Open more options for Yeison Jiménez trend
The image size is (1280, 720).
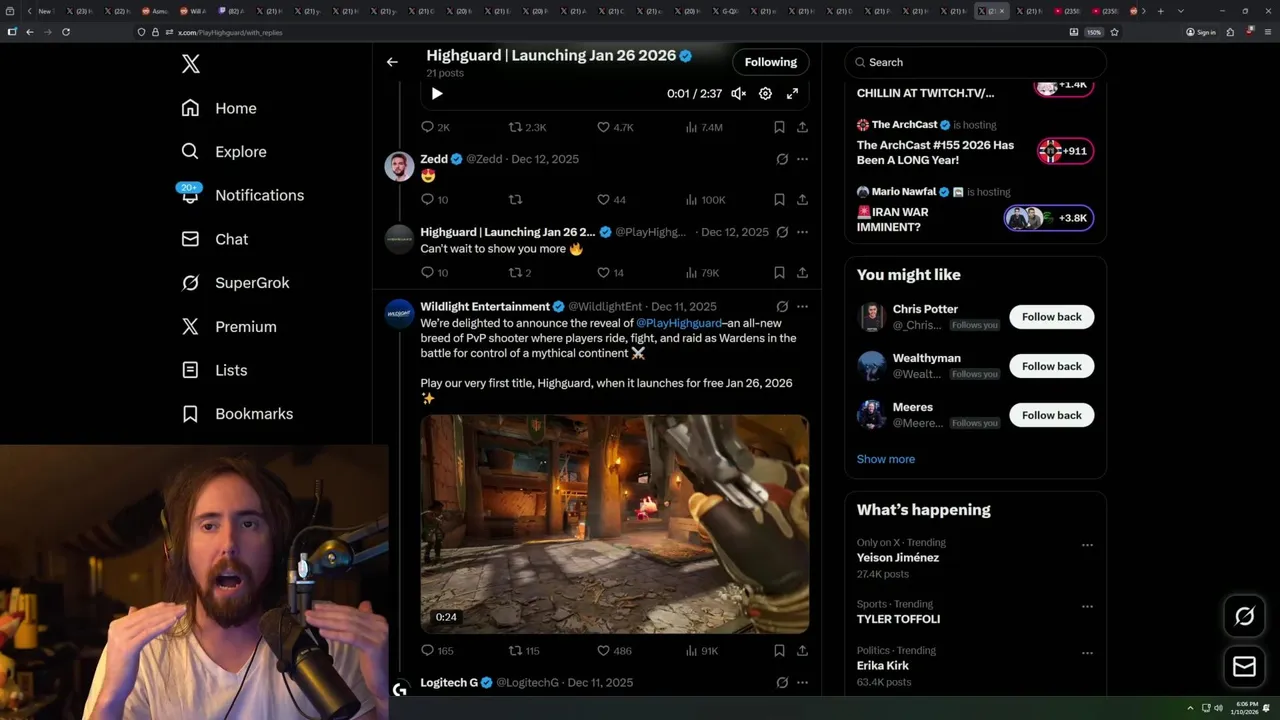pyautogui.click(x=1087, y=545)
